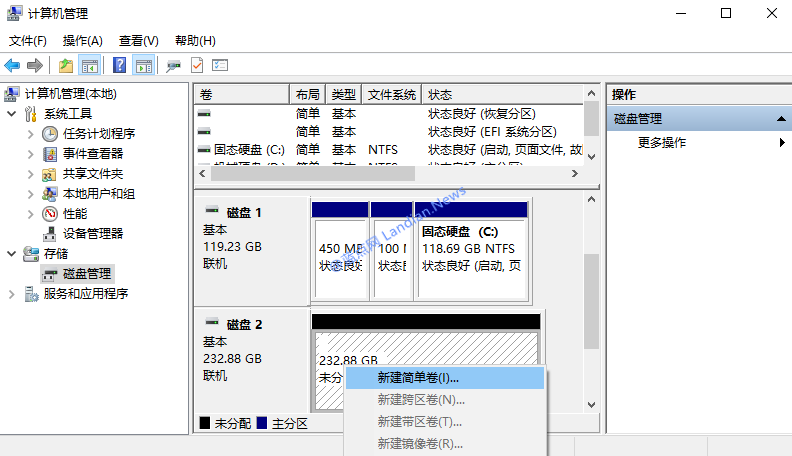Select 设备管理器 in the tree
This screenshot has width=792, height=456.
pyautogui.click(x=92, y=233)
